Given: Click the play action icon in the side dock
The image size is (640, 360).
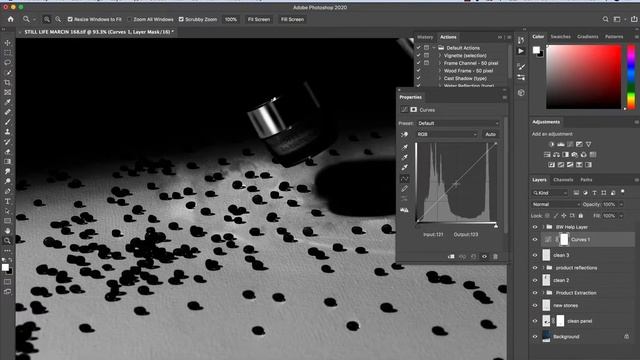Looking at the screenshot, I should pos(521,51).
